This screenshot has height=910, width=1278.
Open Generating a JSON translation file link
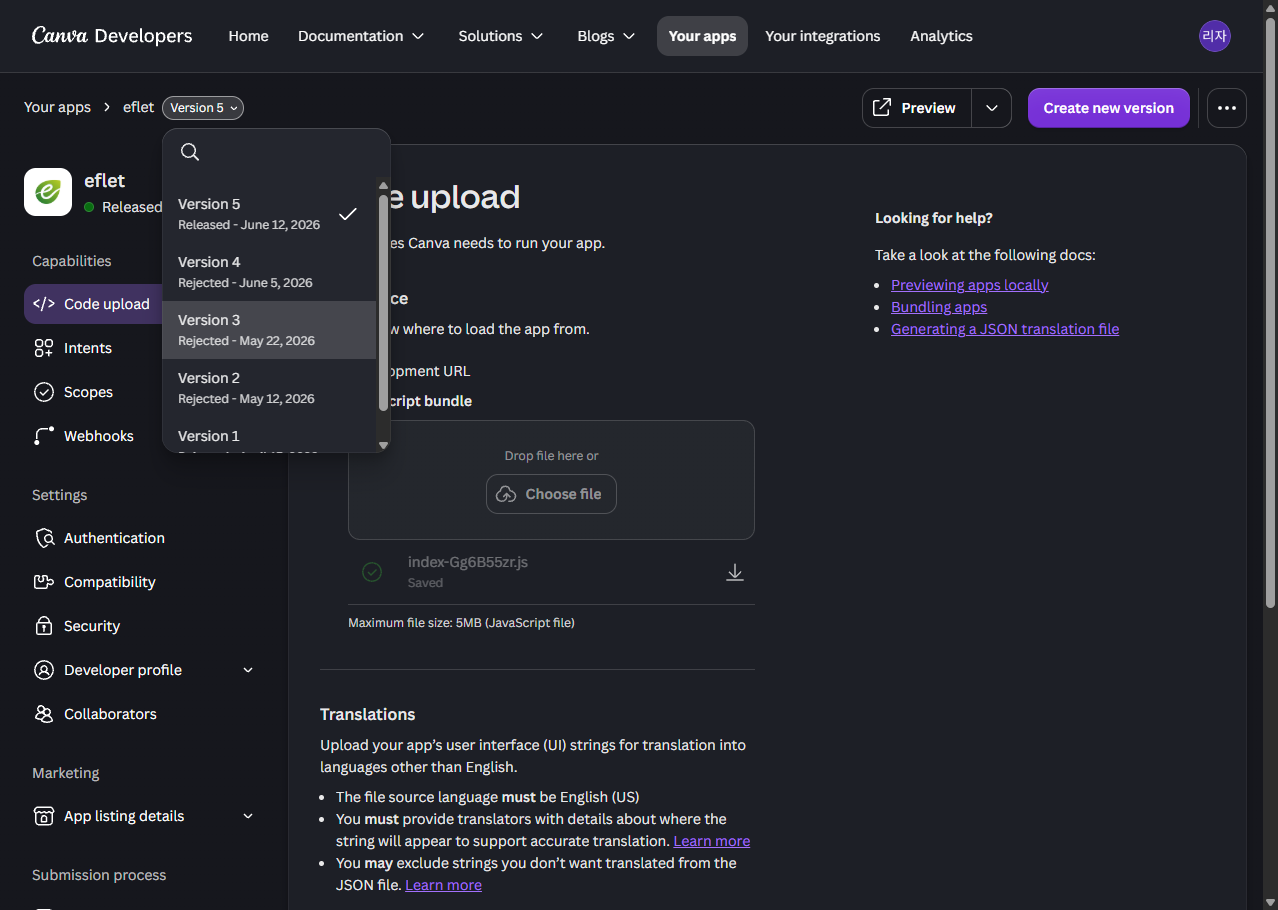click(1005, 329)
